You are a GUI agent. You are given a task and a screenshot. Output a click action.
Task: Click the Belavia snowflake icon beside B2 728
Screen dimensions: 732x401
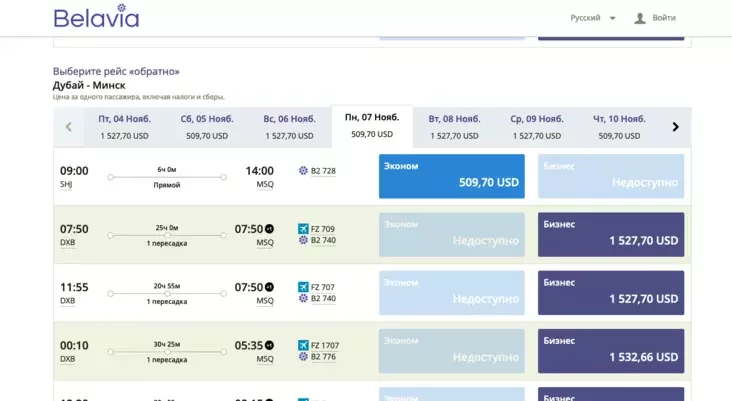(303, 171)
